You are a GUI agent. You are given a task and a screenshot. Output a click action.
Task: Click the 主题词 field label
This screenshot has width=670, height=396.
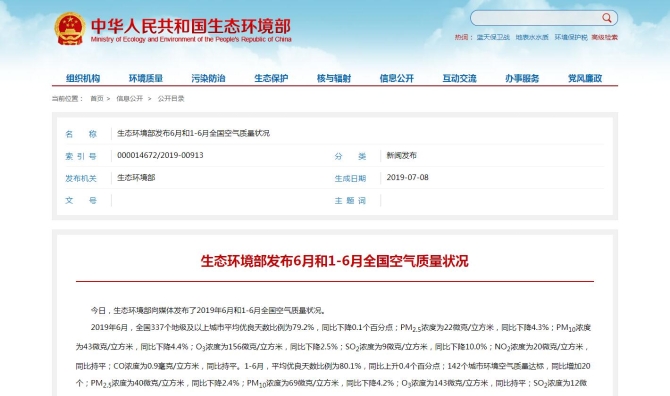coord(350,200)
